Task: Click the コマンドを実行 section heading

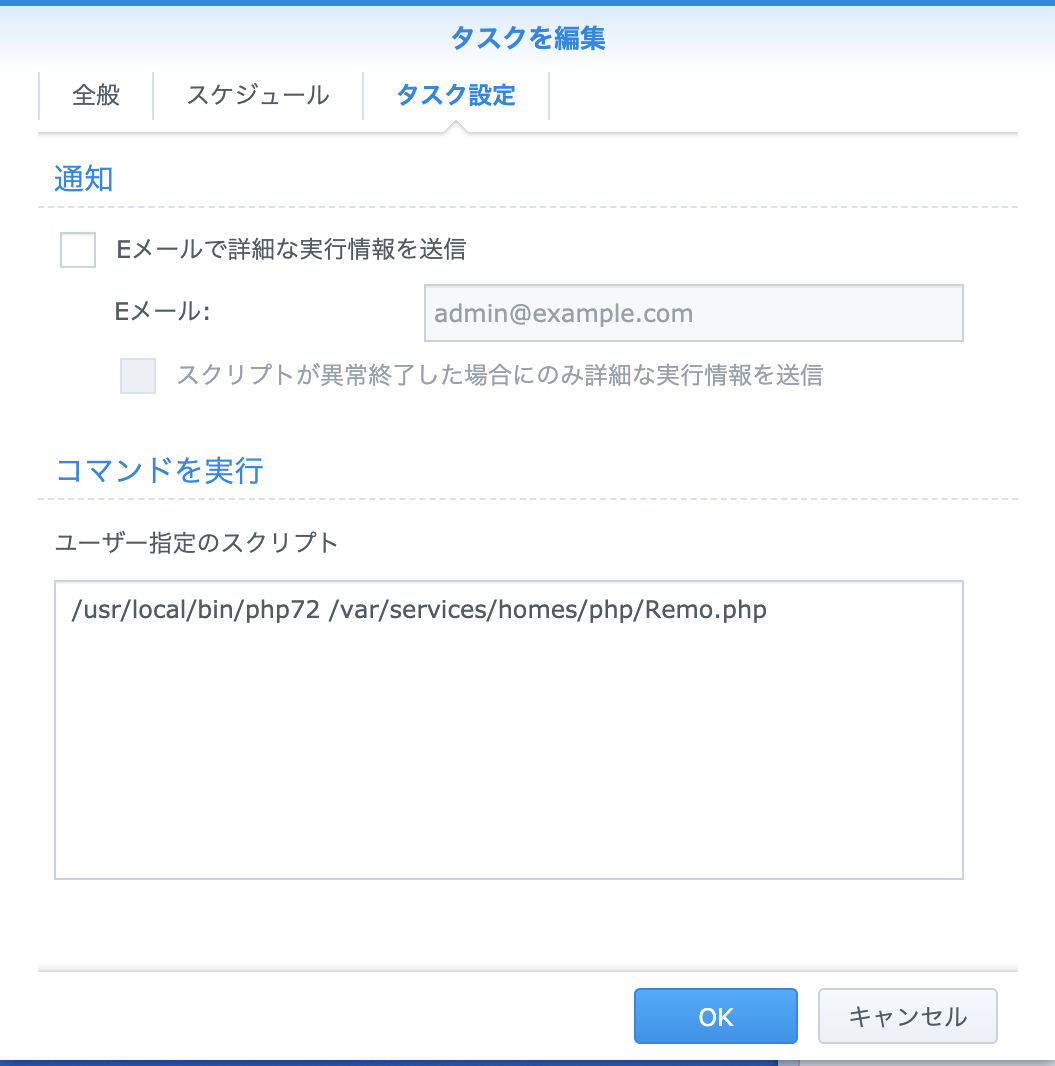Action: click(160, 470)
